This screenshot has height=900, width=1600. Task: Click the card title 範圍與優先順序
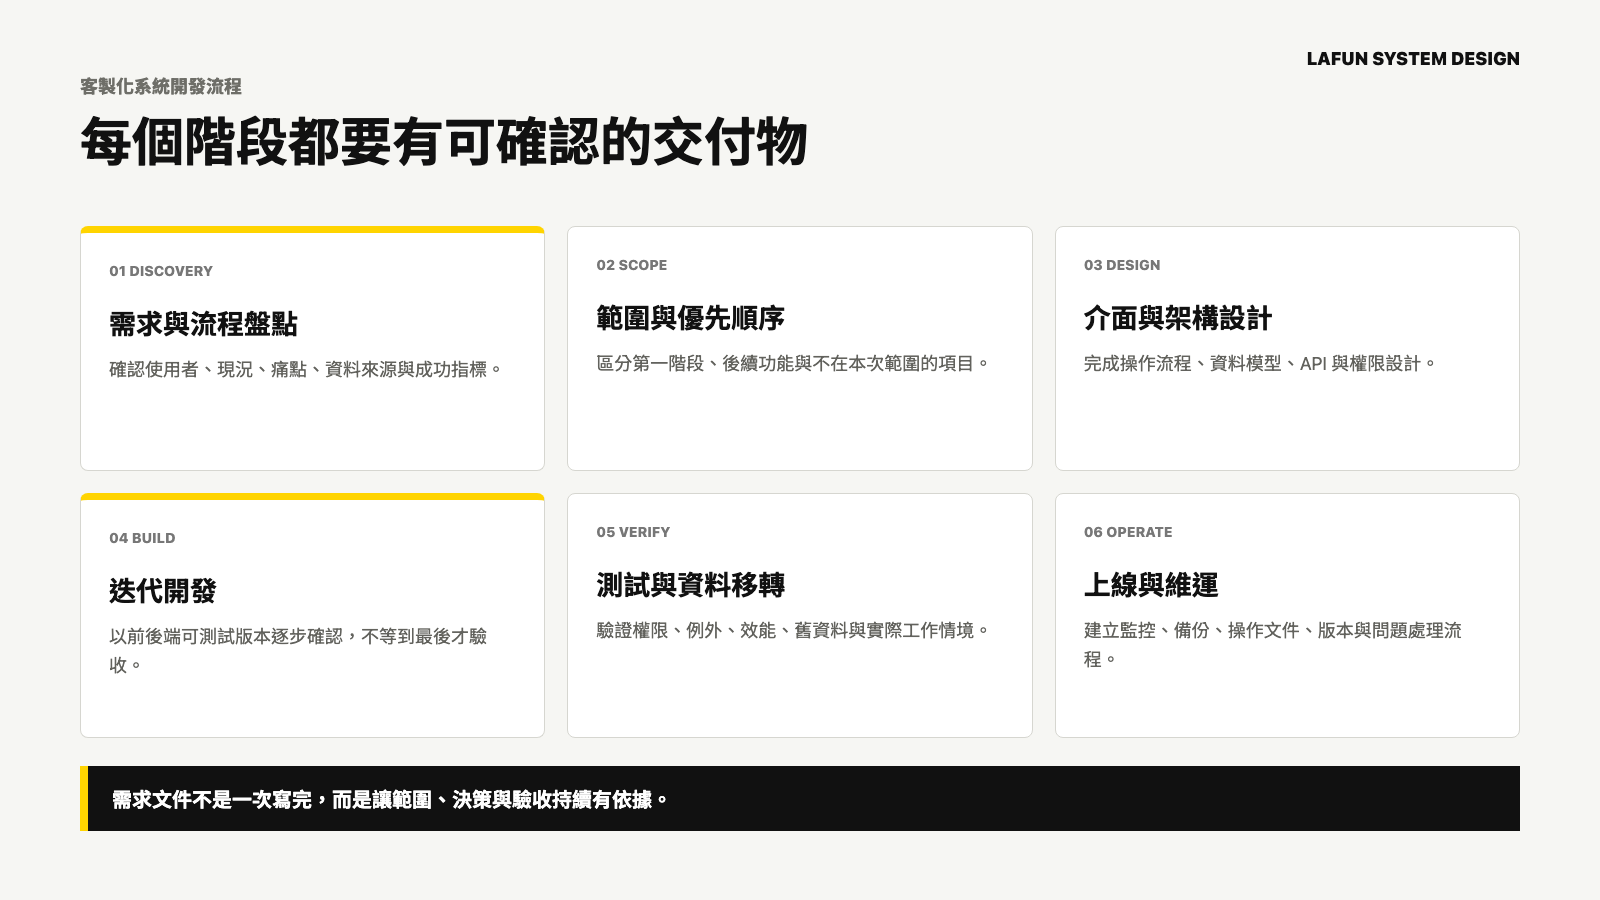click(x=690, y=318)
